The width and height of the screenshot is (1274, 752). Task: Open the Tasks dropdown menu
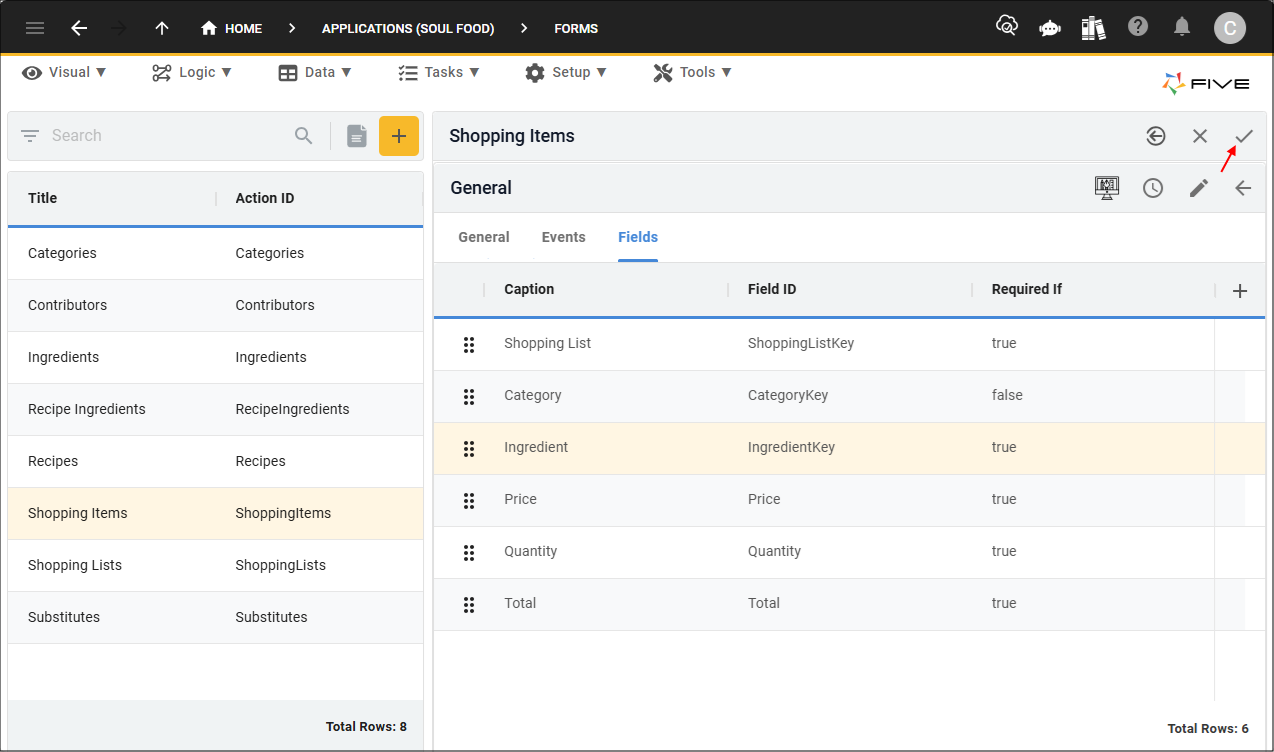pos(439,72)
